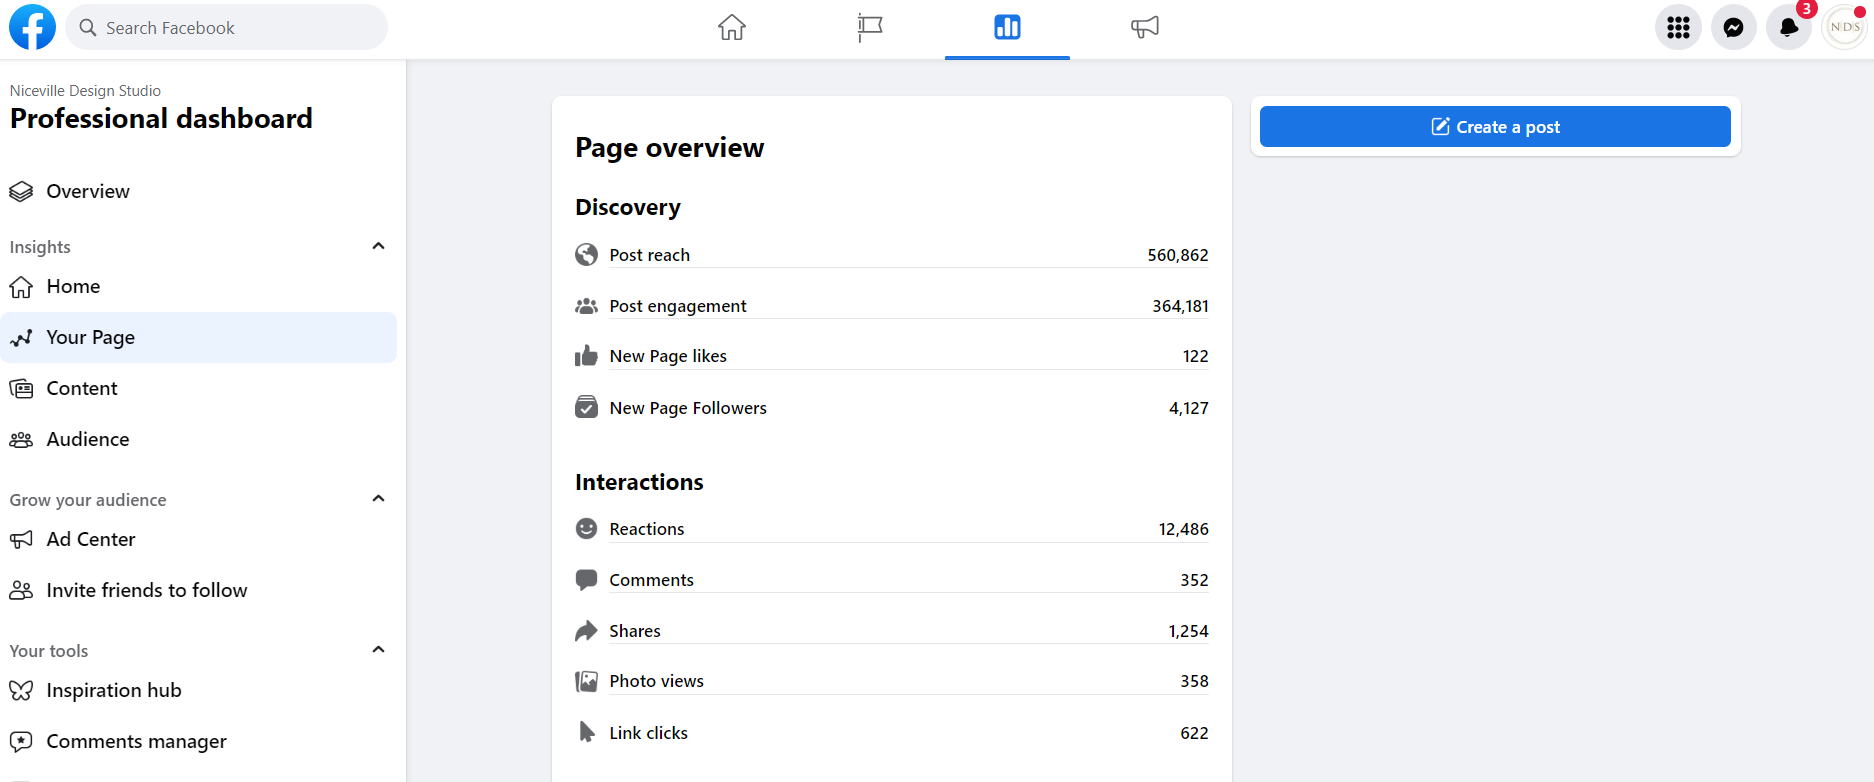Viewport: 1874px width, 782px height.
Task: Open Ad Center from the sidebar
Action: coord(199,539)
